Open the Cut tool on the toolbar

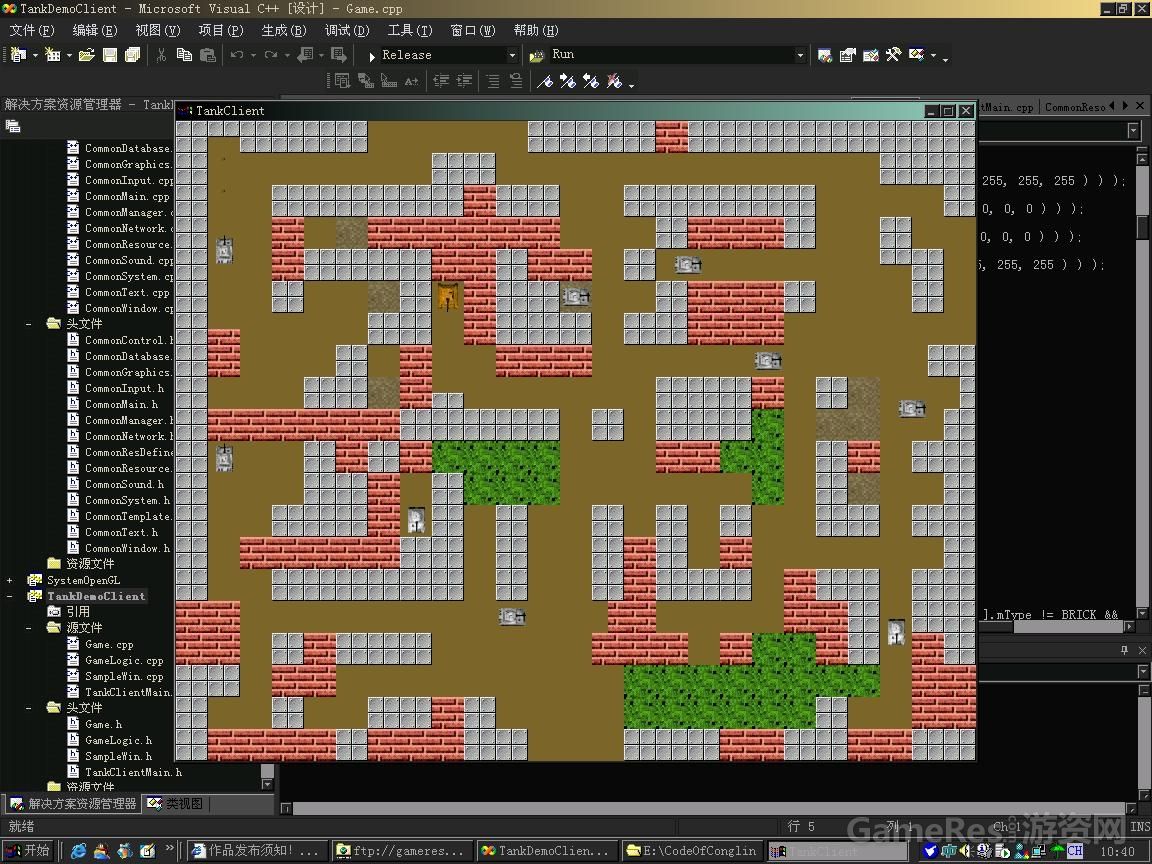(x=161, y=55)
